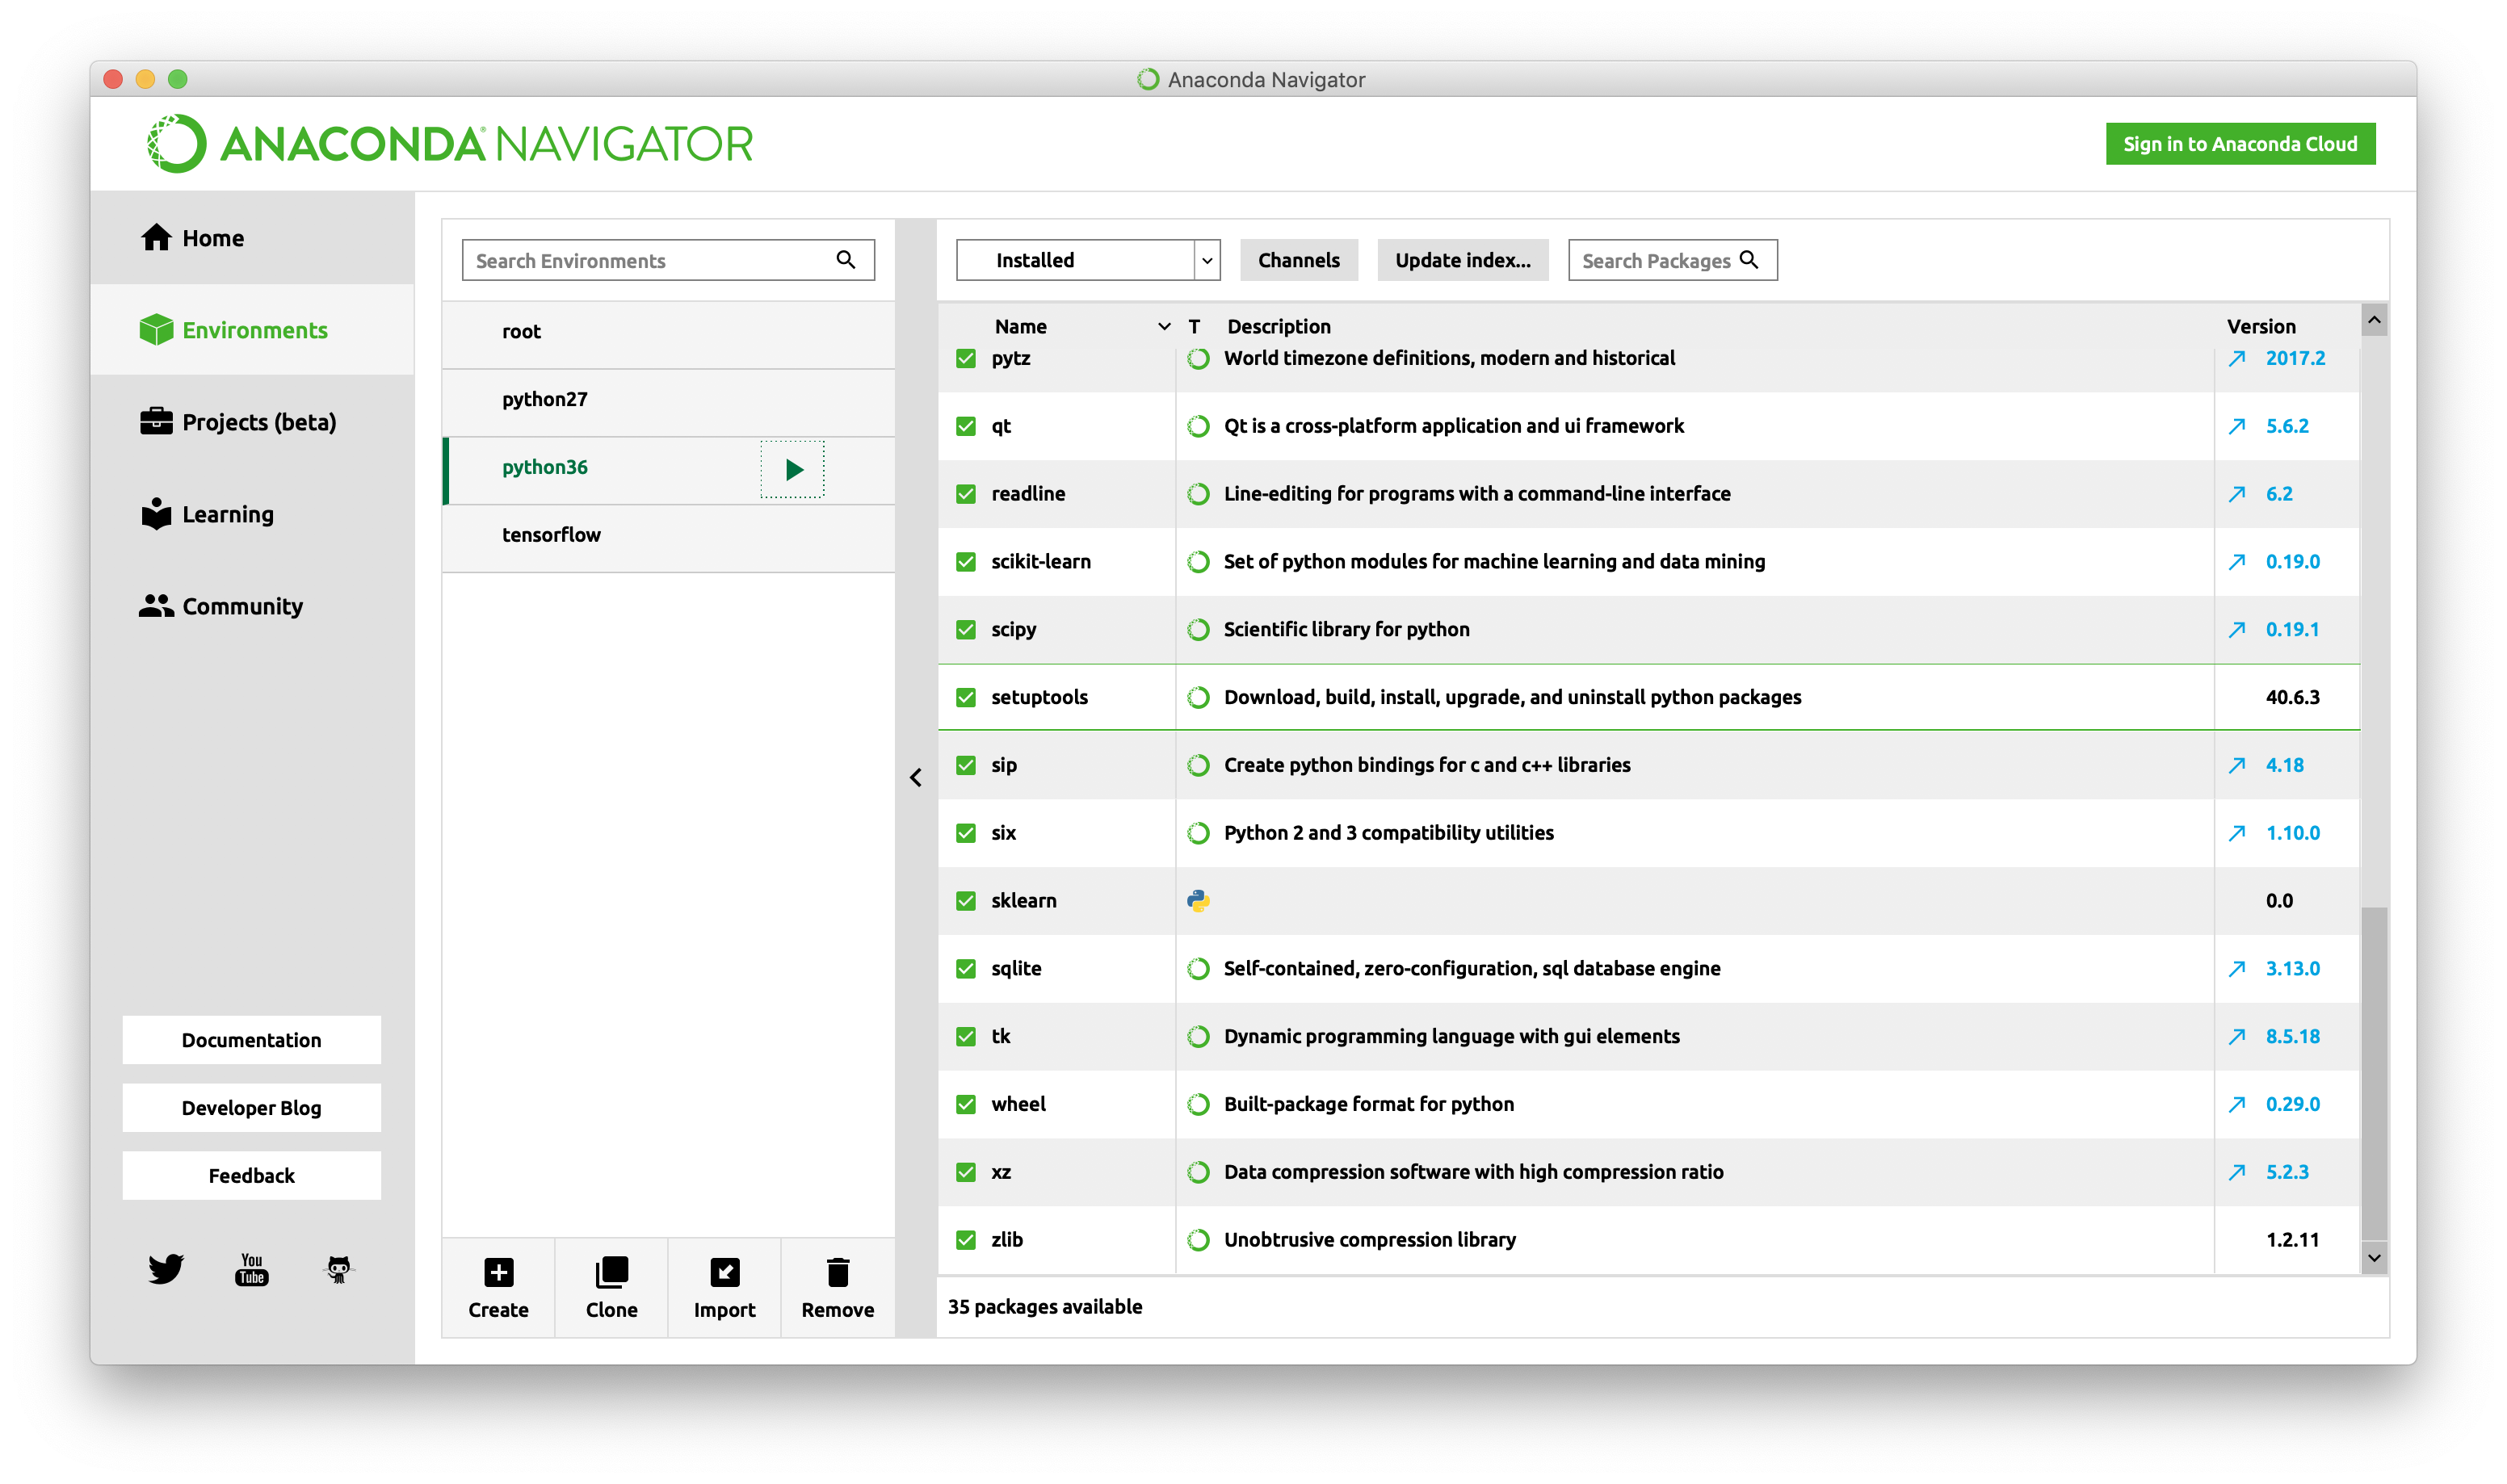Collapse the environments list panel
Screen dimensions: 2507x1484
tap(915, 777)
